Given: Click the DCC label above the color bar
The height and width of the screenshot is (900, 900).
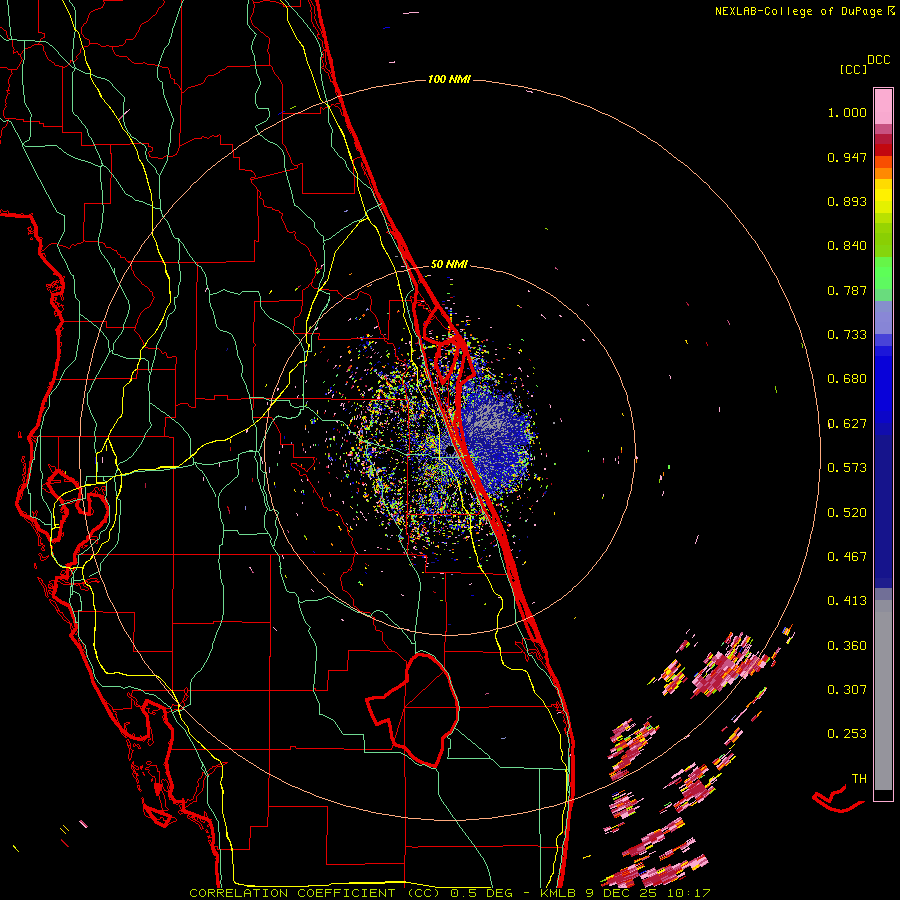Looking at the screenshot, I should click(879, 60).
